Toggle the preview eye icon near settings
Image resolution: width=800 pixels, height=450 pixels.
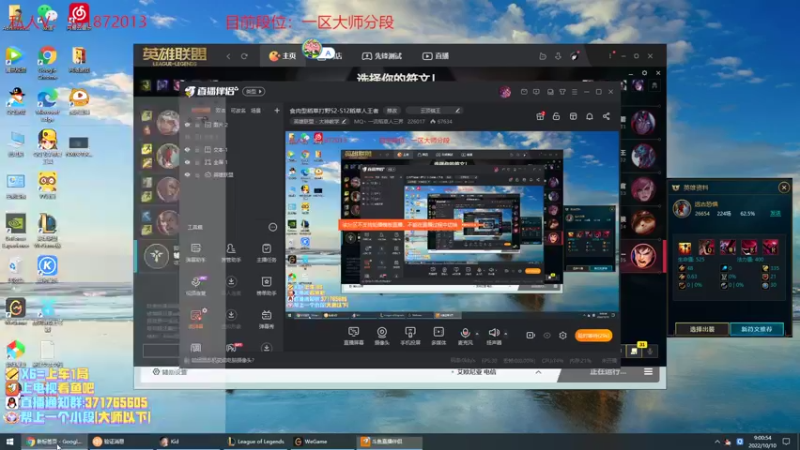coord(547,335)
